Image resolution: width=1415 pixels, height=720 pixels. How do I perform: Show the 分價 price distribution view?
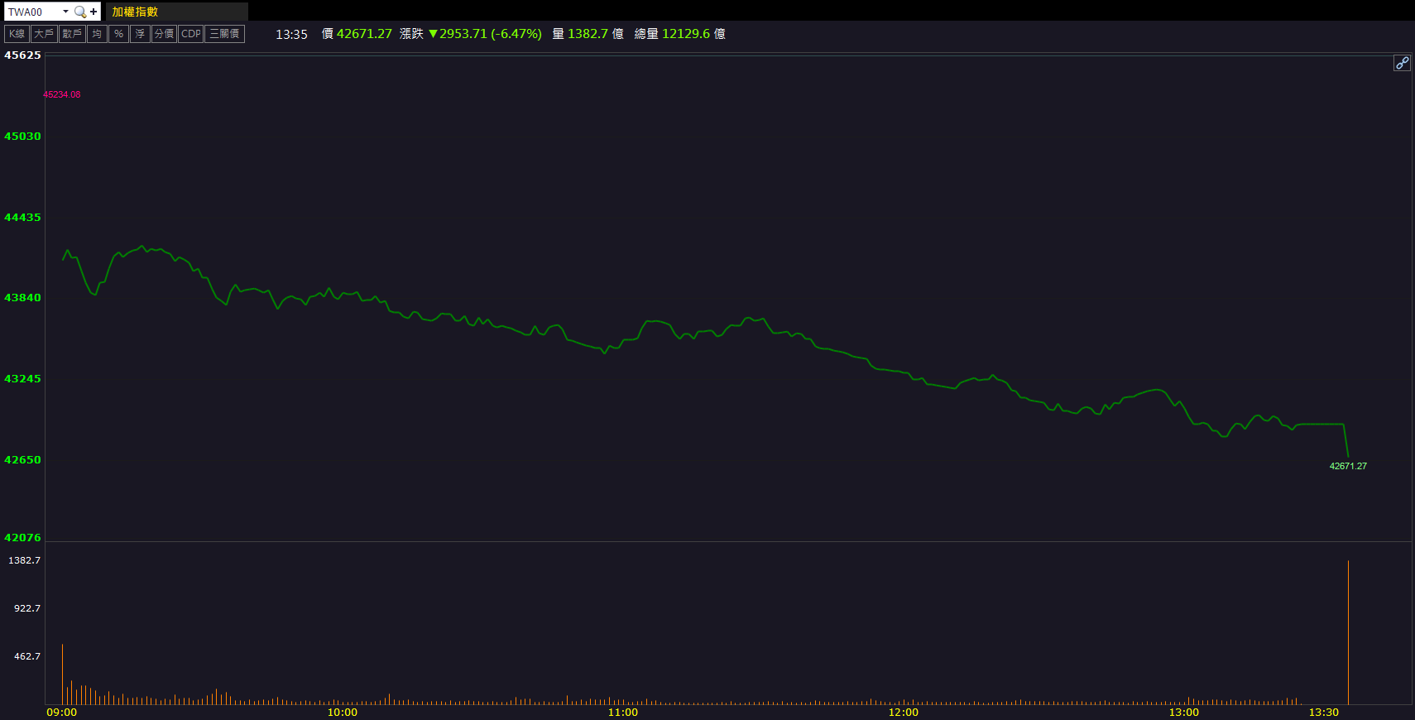pos(164,34)
